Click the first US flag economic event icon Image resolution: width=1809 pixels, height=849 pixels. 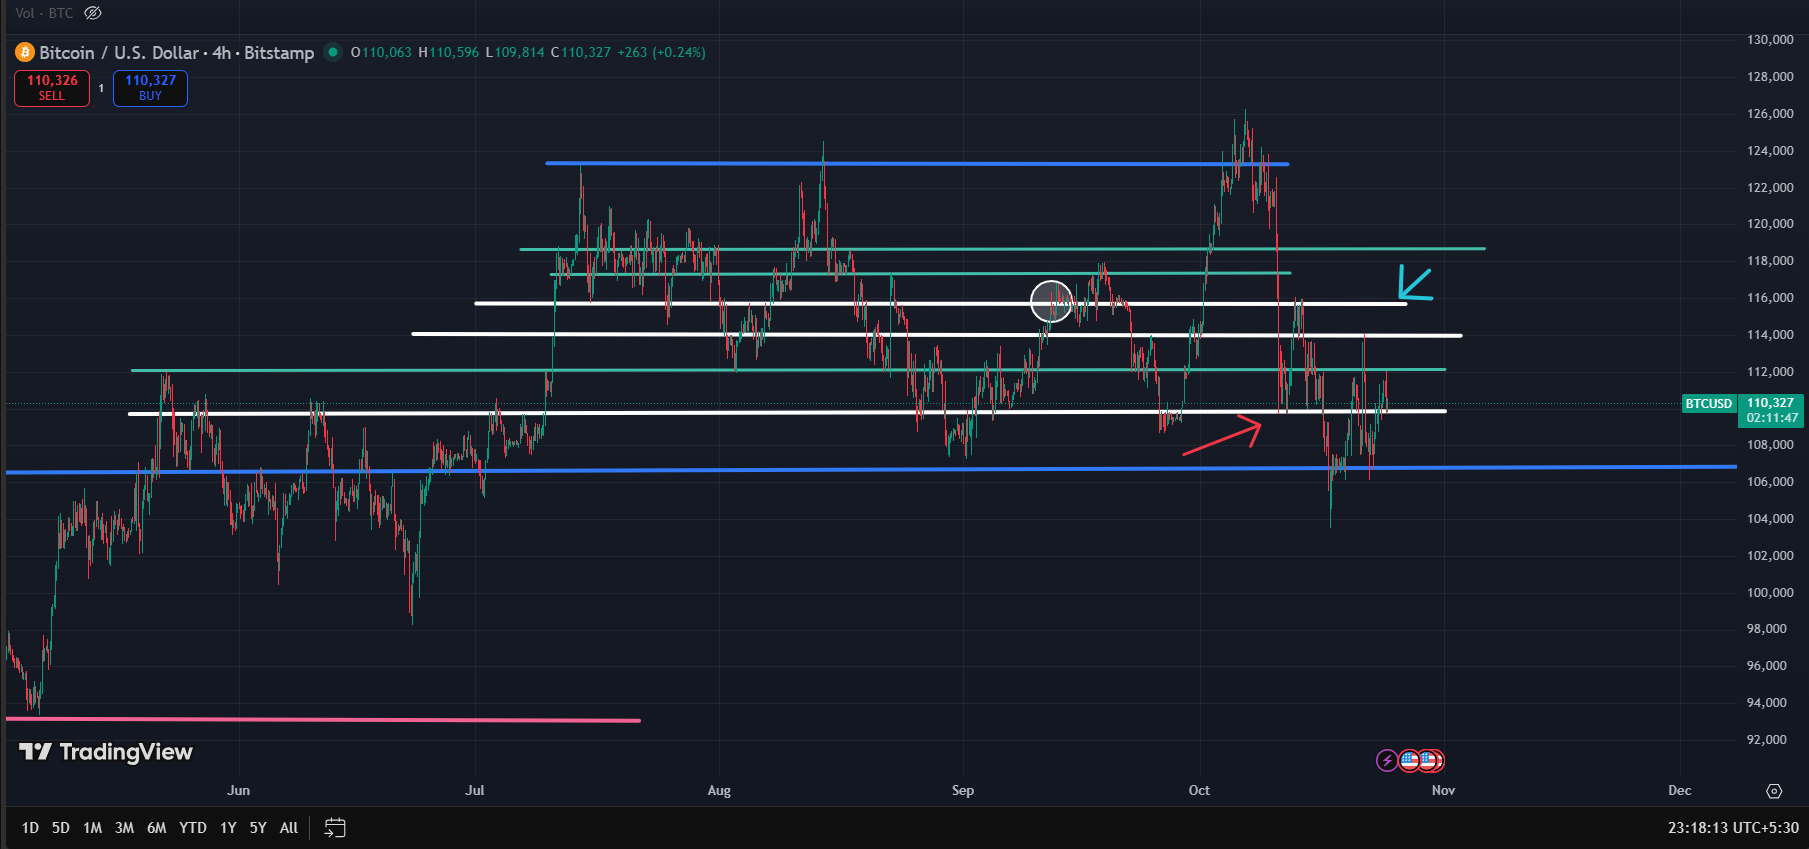[1409, 761]
